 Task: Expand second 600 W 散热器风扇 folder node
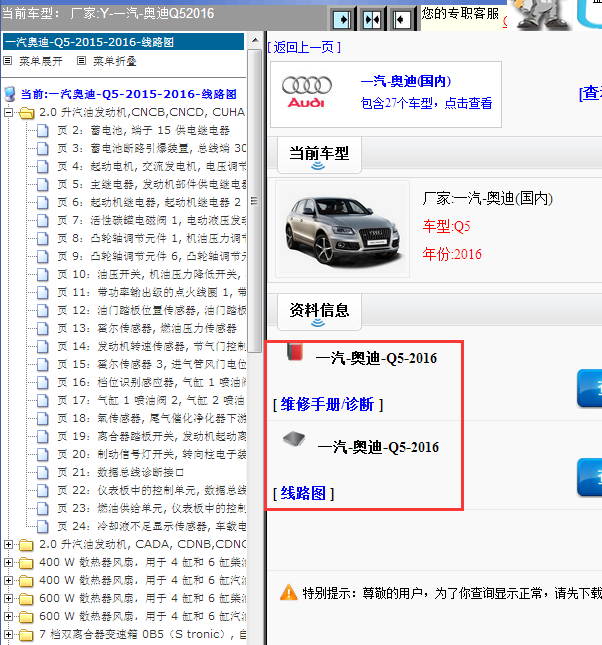pyautogui.click(x=8, y=616)
